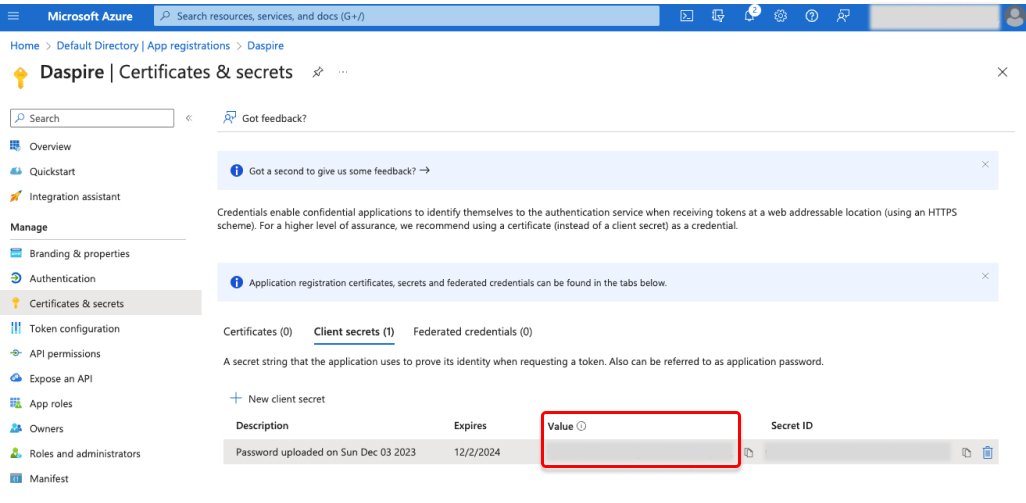This screenshot has height=503, width=1026.
Task: Open the account avatar menu
Action: [x=1012, y=16]
